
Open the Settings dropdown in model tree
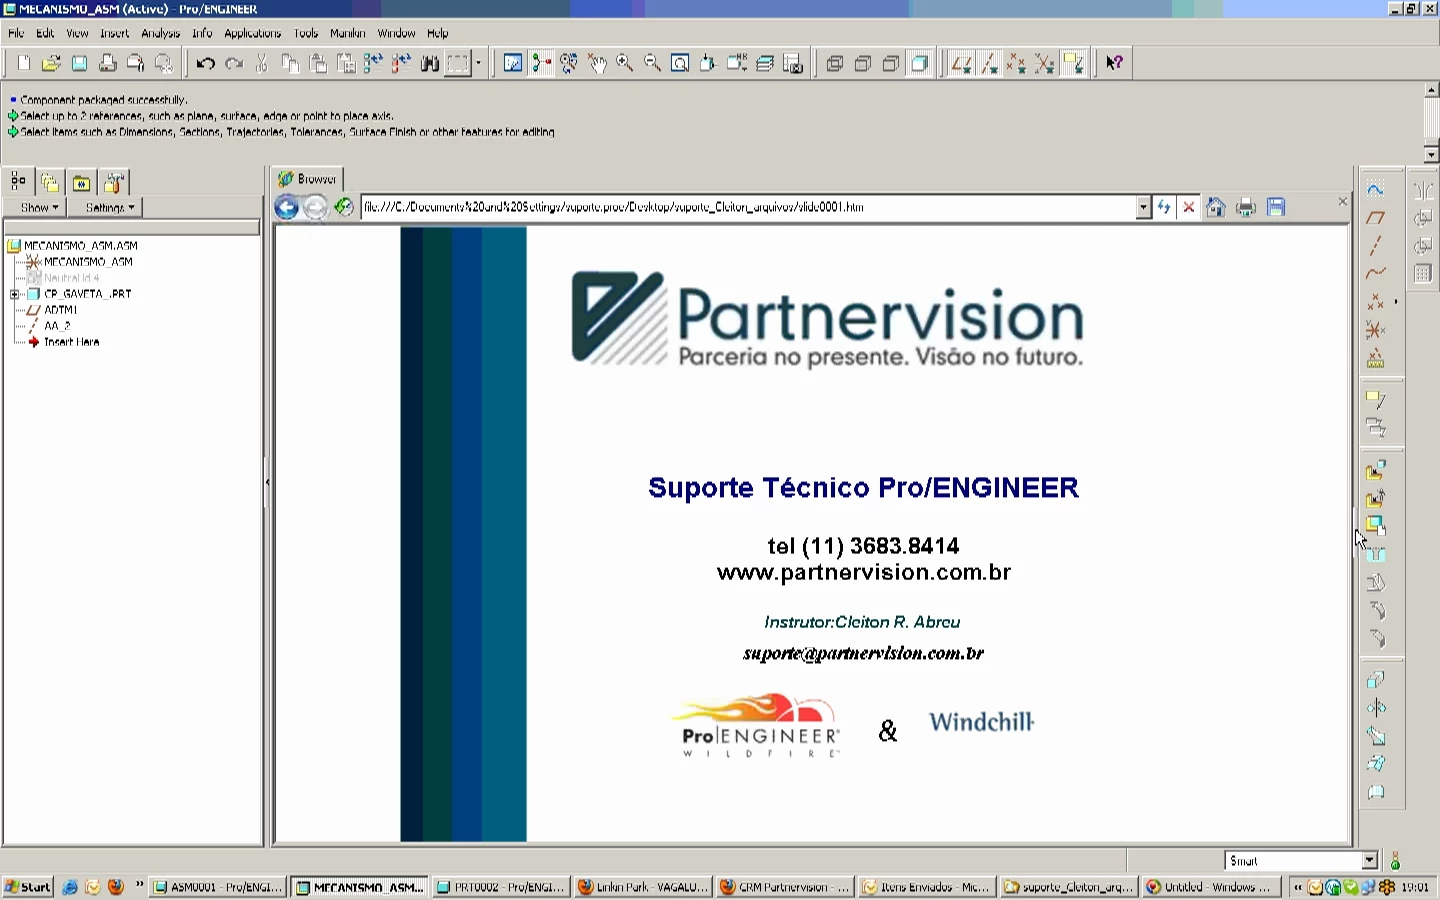[x=109, y=207]
